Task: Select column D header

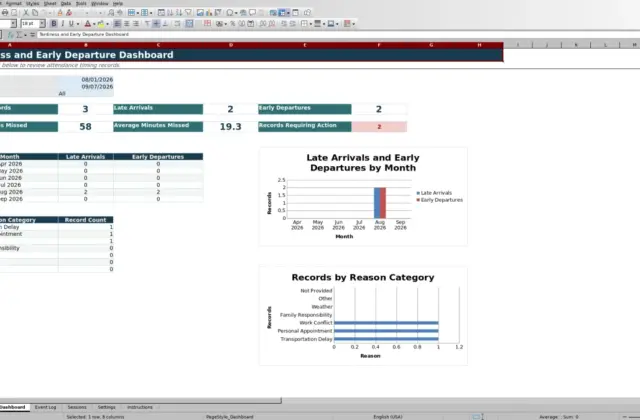Action: click(231, 45)
